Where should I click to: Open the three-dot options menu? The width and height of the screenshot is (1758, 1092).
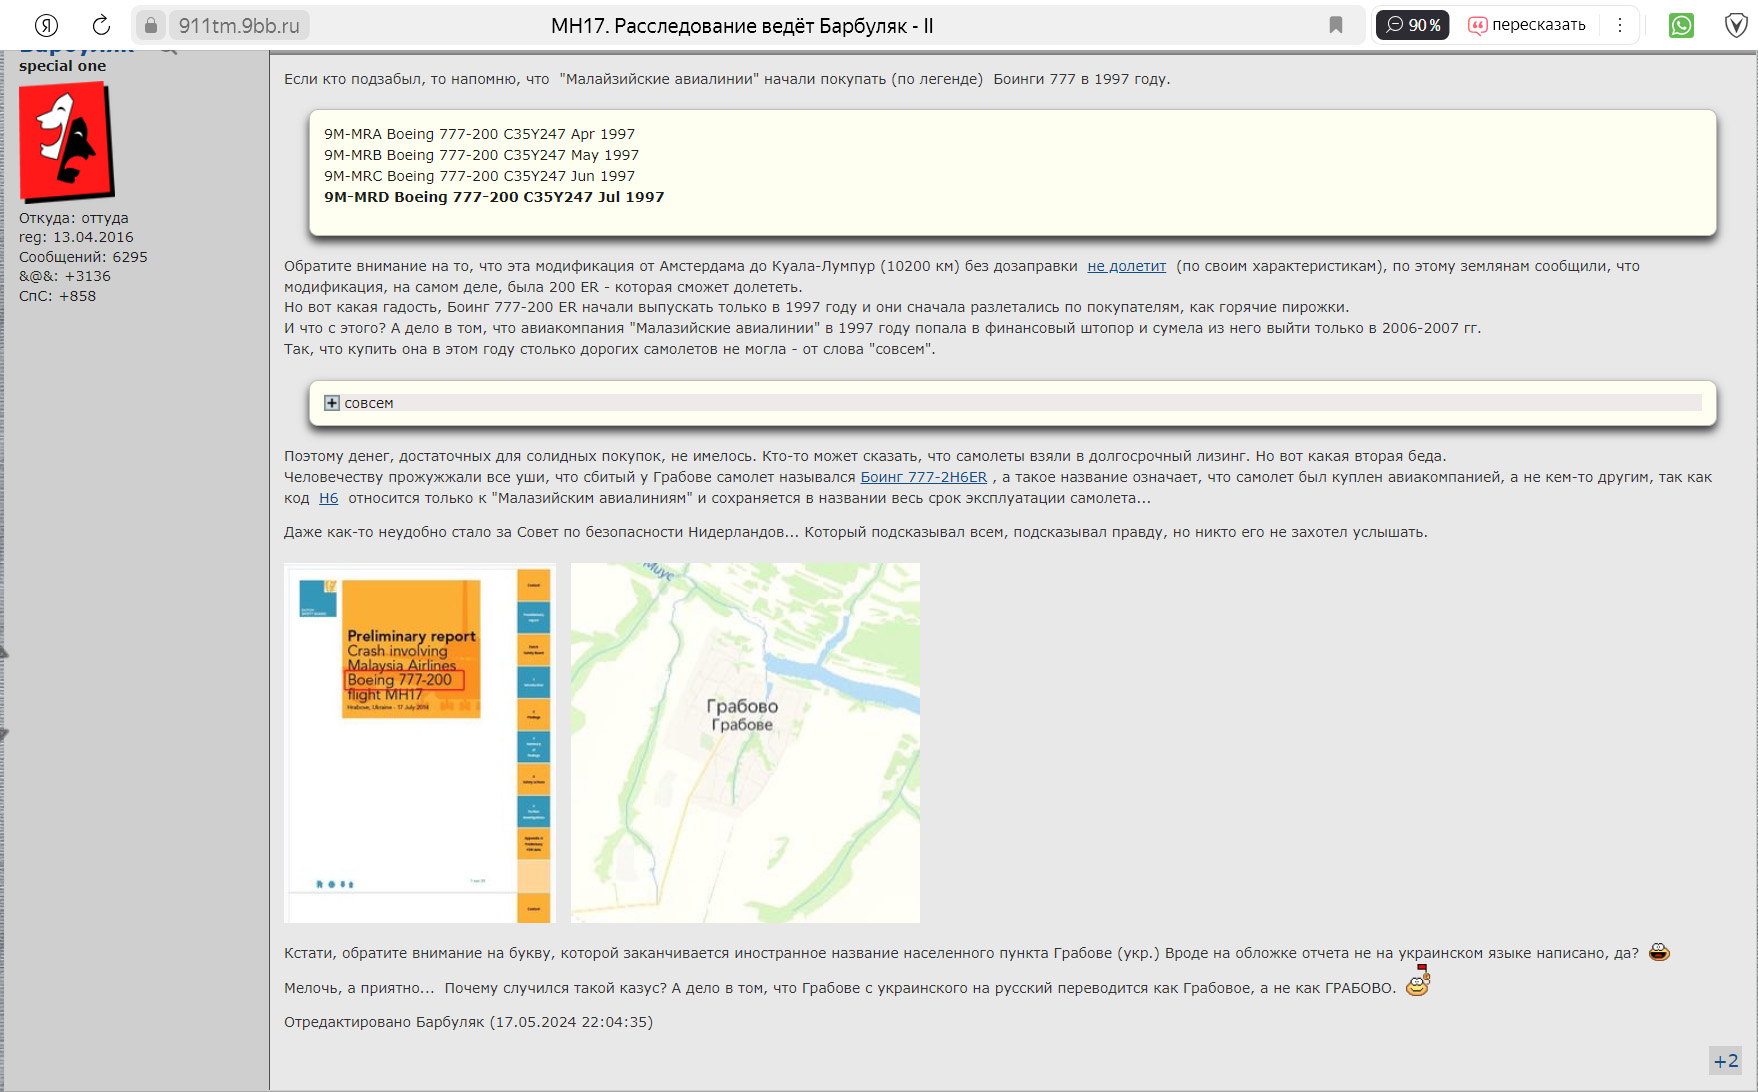[x=1620, y=25]
